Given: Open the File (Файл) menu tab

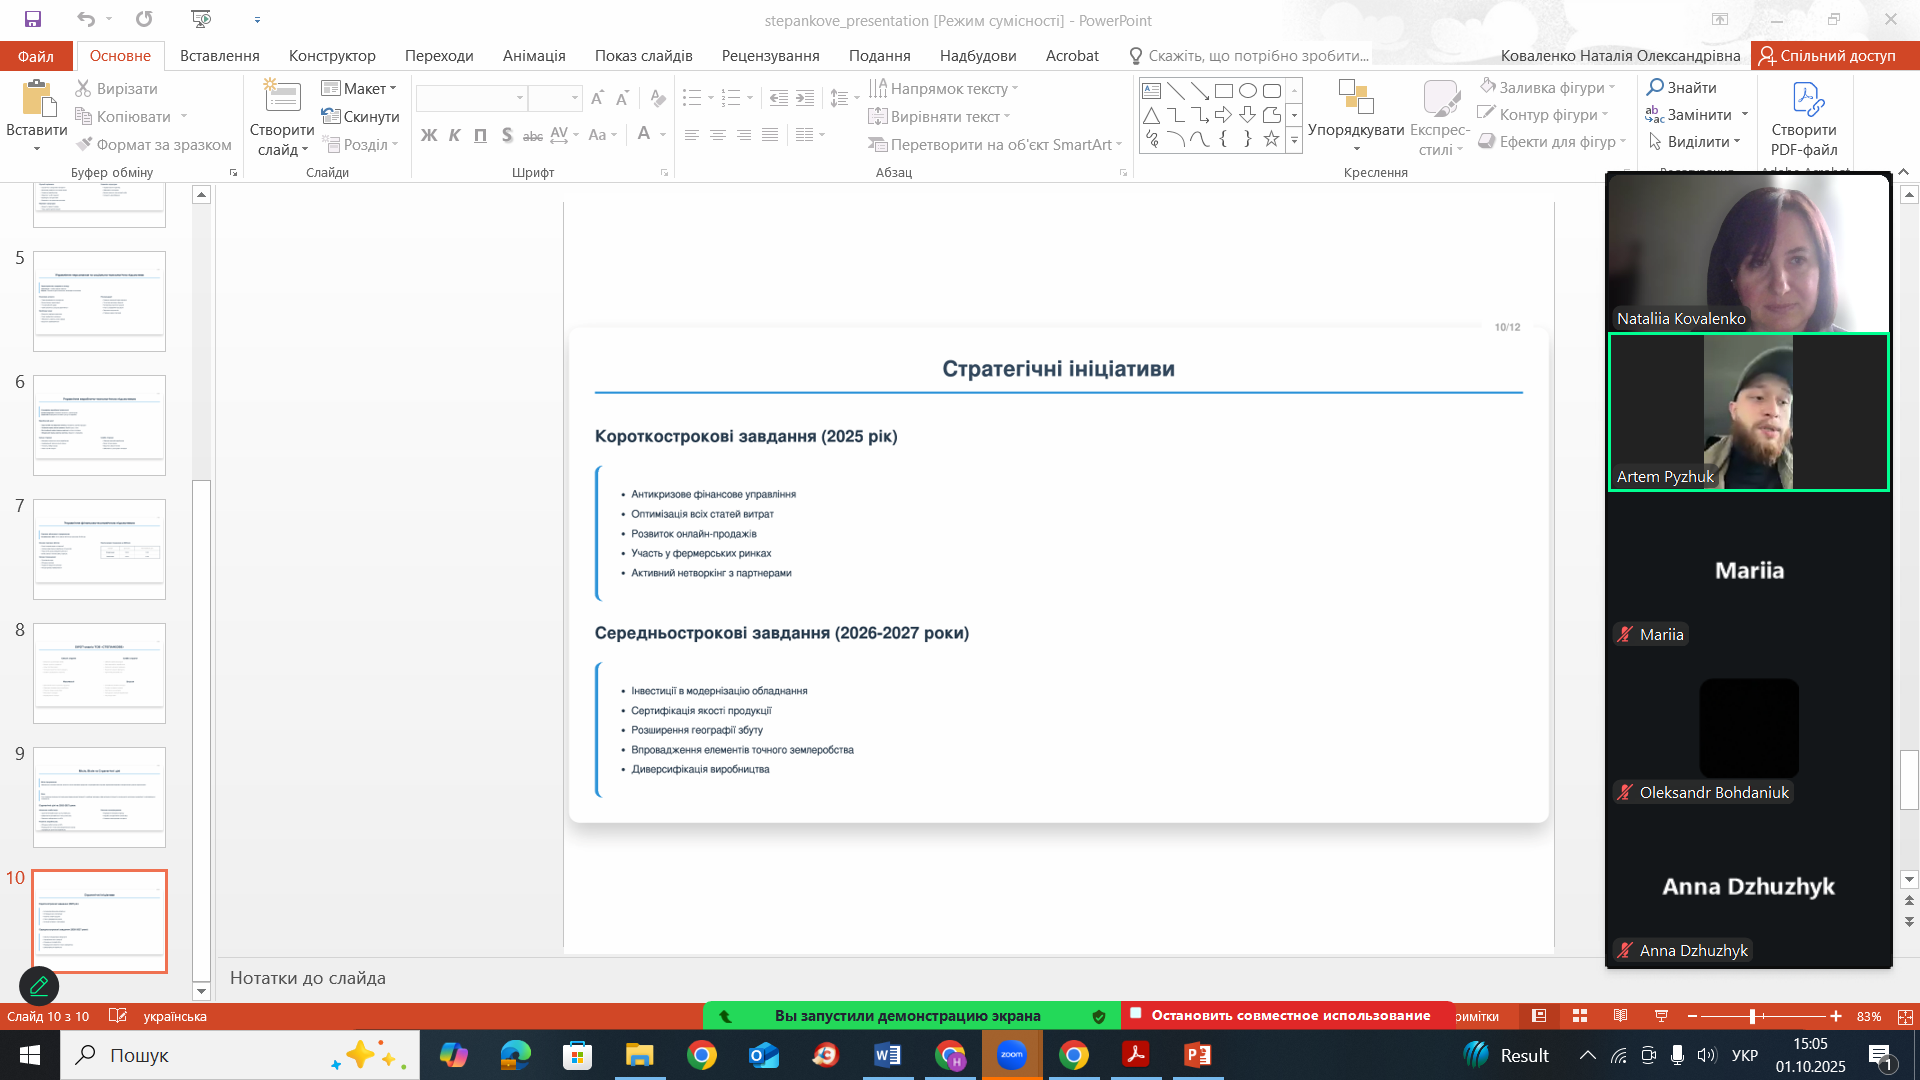Looking at the screenshot, I should (36, 56).
